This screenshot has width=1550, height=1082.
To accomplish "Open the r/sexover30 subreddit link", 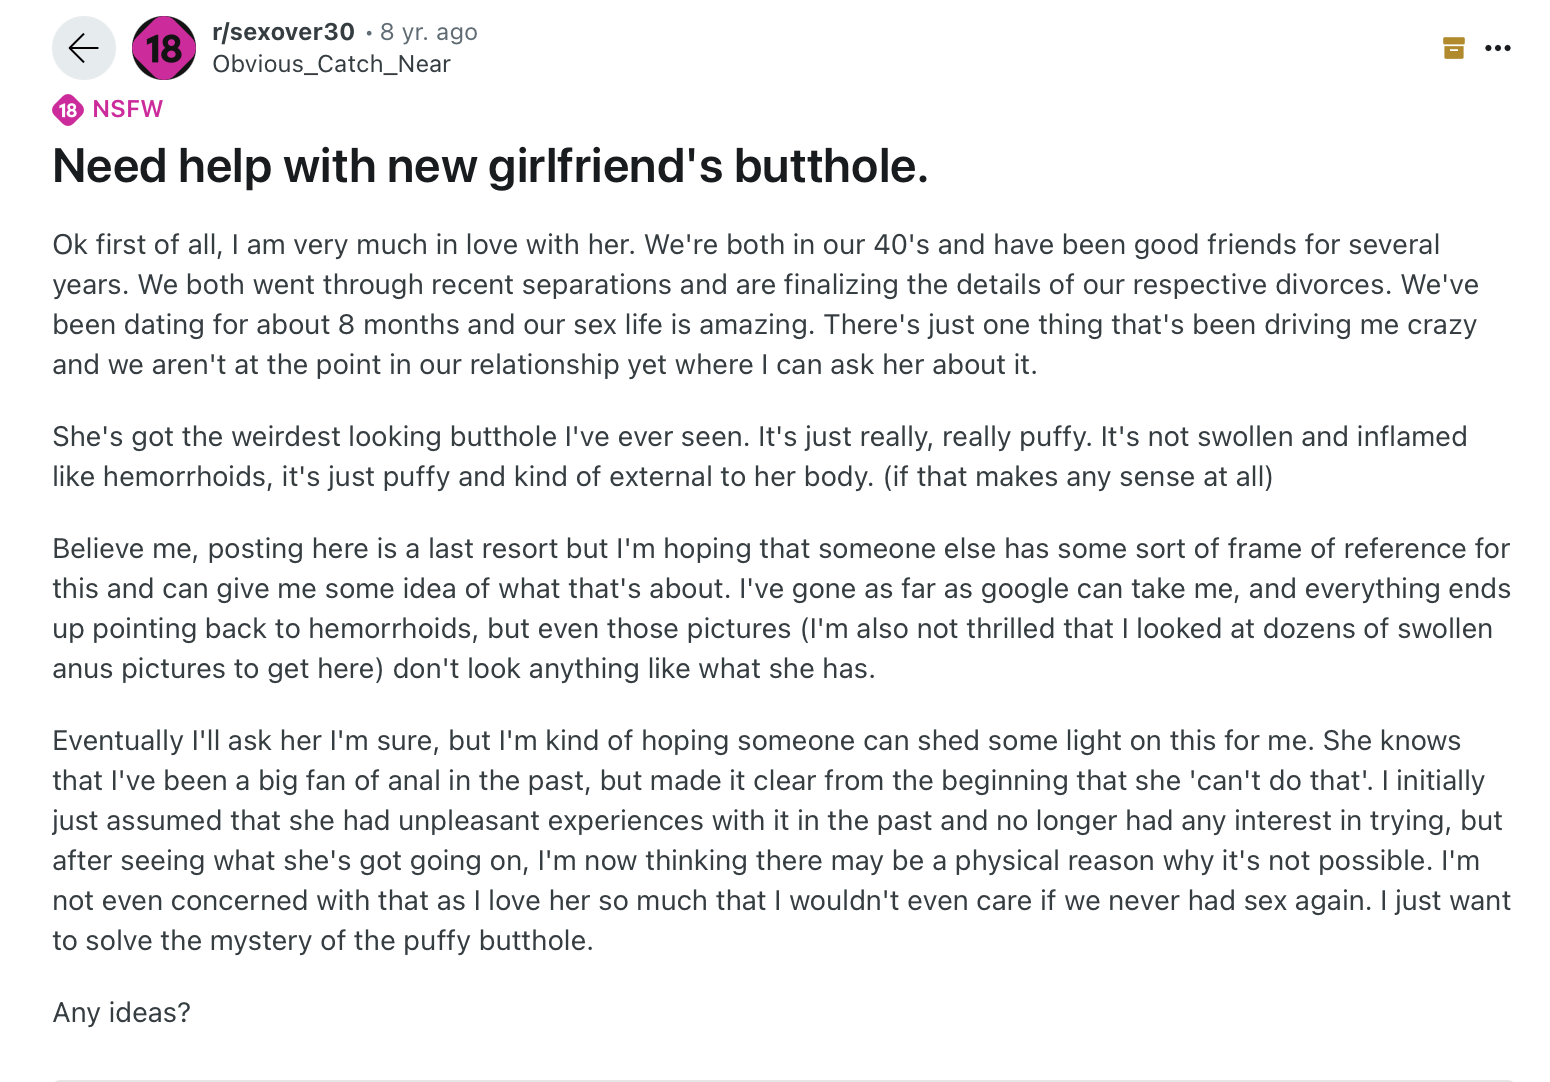I will point(283,32).
